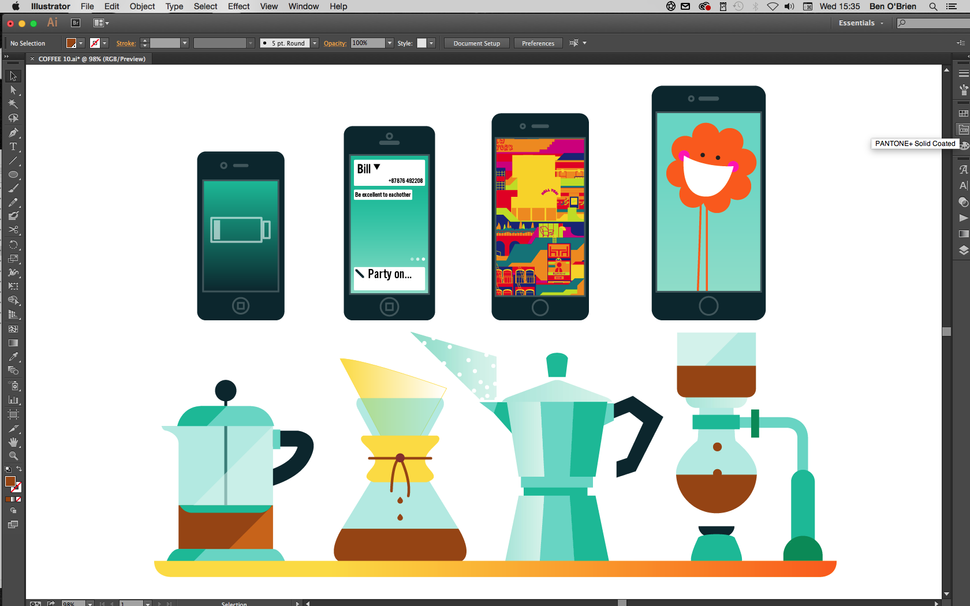Swap the fill and stroke colors

(x=20, y=470)
